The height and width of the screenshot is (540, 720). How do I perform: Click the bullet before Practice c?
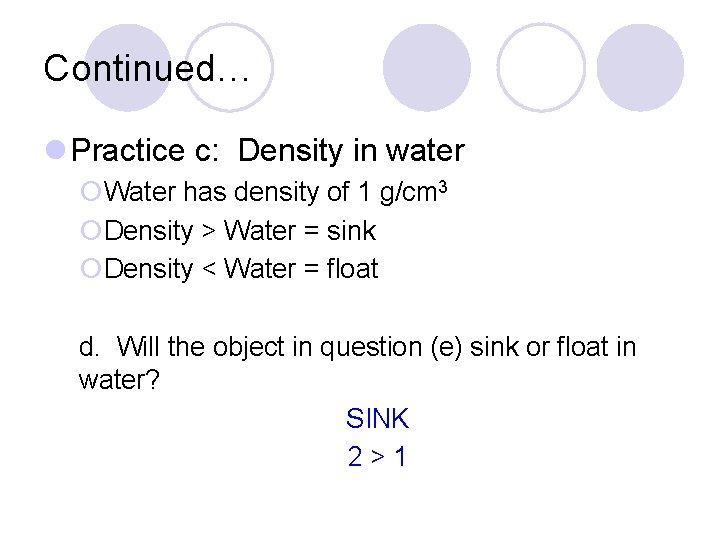pos(59,151)
